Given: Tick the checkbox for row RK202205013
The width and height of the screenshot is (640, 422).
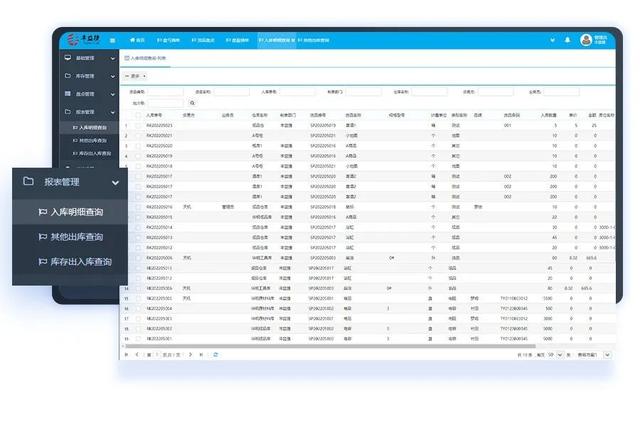Looking at the screenshot, I should pyautogui.click(x=138, y=238).
